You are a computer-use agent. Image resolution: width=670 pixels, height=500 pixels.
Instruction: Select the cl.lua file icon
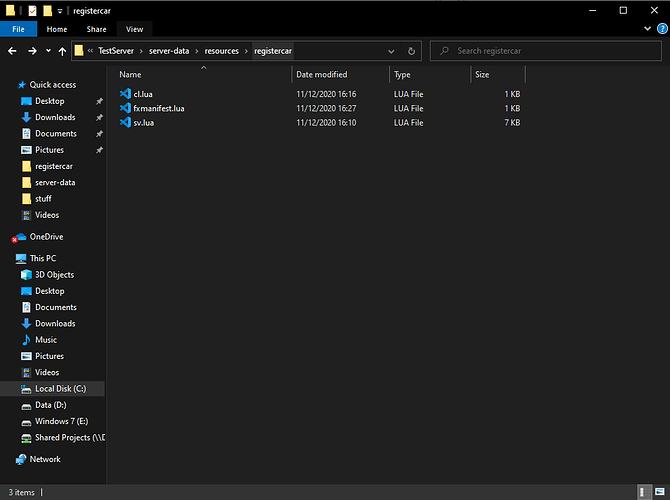(x=125, y=94)
